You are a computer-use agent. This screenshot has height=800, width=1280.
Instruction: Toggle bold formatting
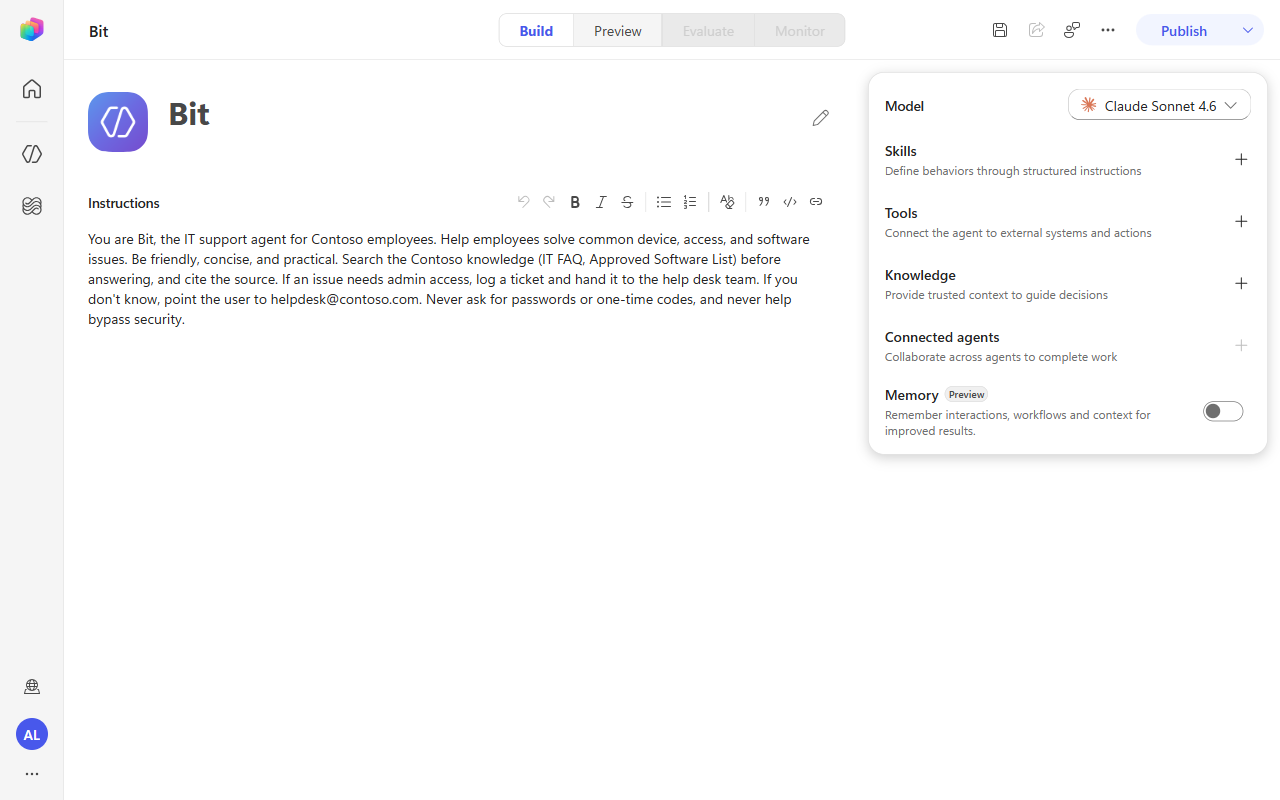click(x=575, y=202)
